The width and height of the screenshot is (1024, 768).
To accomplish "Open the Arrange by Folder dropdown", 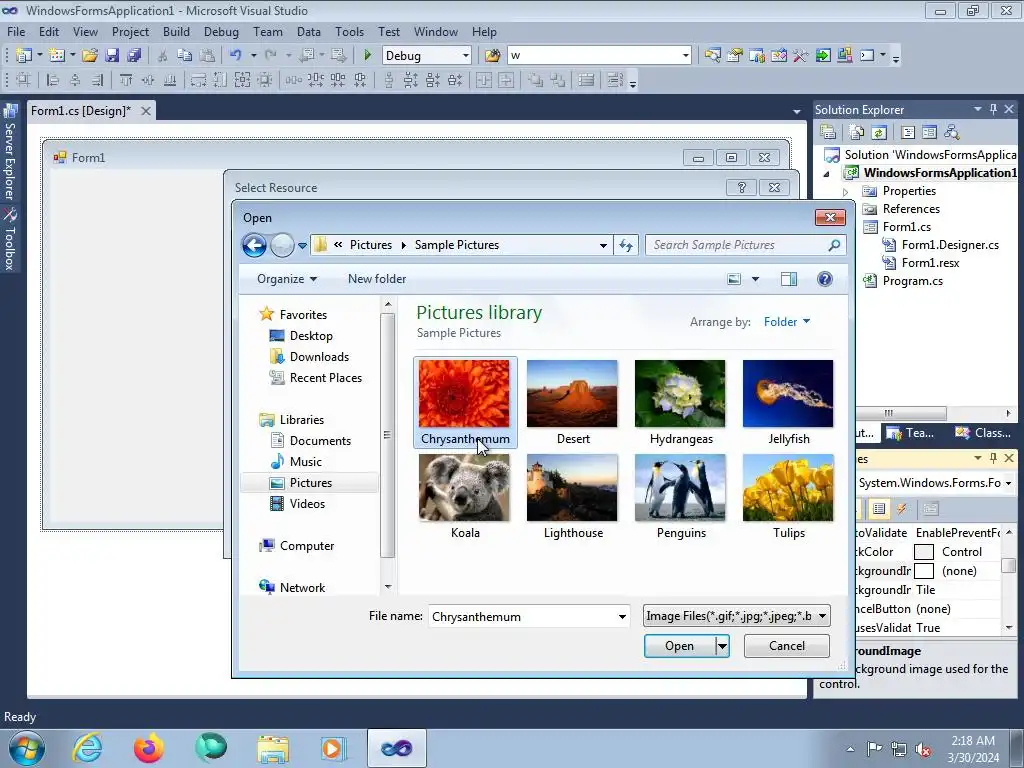I will click(787, 321).
